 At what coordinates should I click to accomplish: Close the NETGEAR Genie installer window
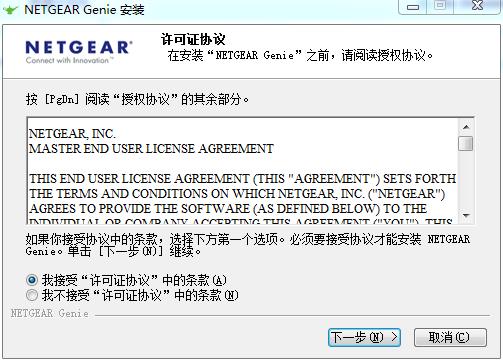coord(477,6)
